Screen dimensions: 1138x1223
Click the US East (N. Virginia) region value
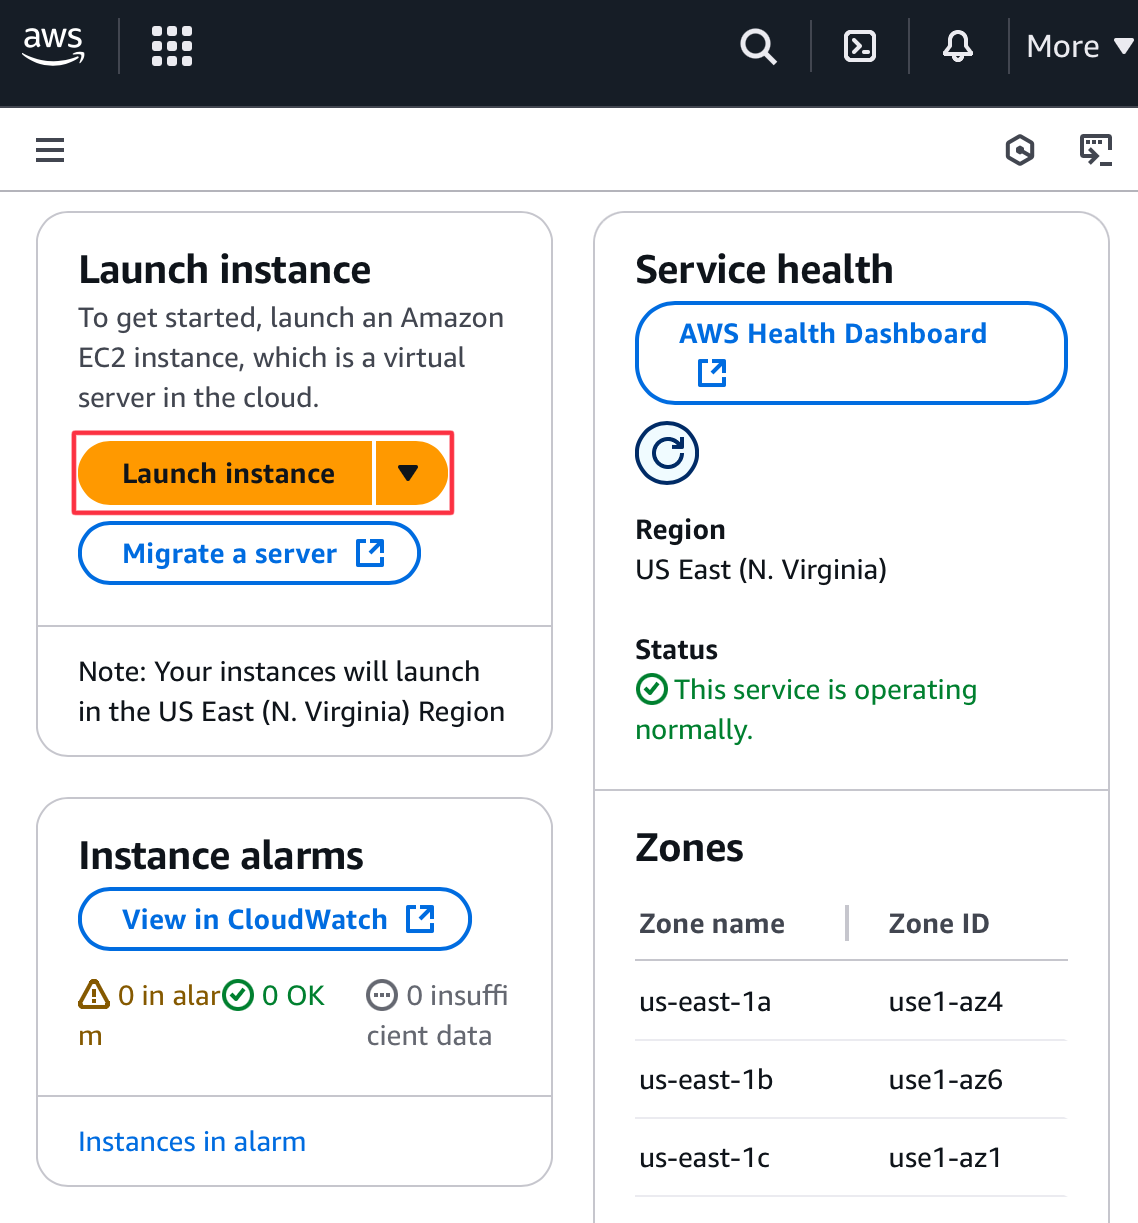coord(761,570)
